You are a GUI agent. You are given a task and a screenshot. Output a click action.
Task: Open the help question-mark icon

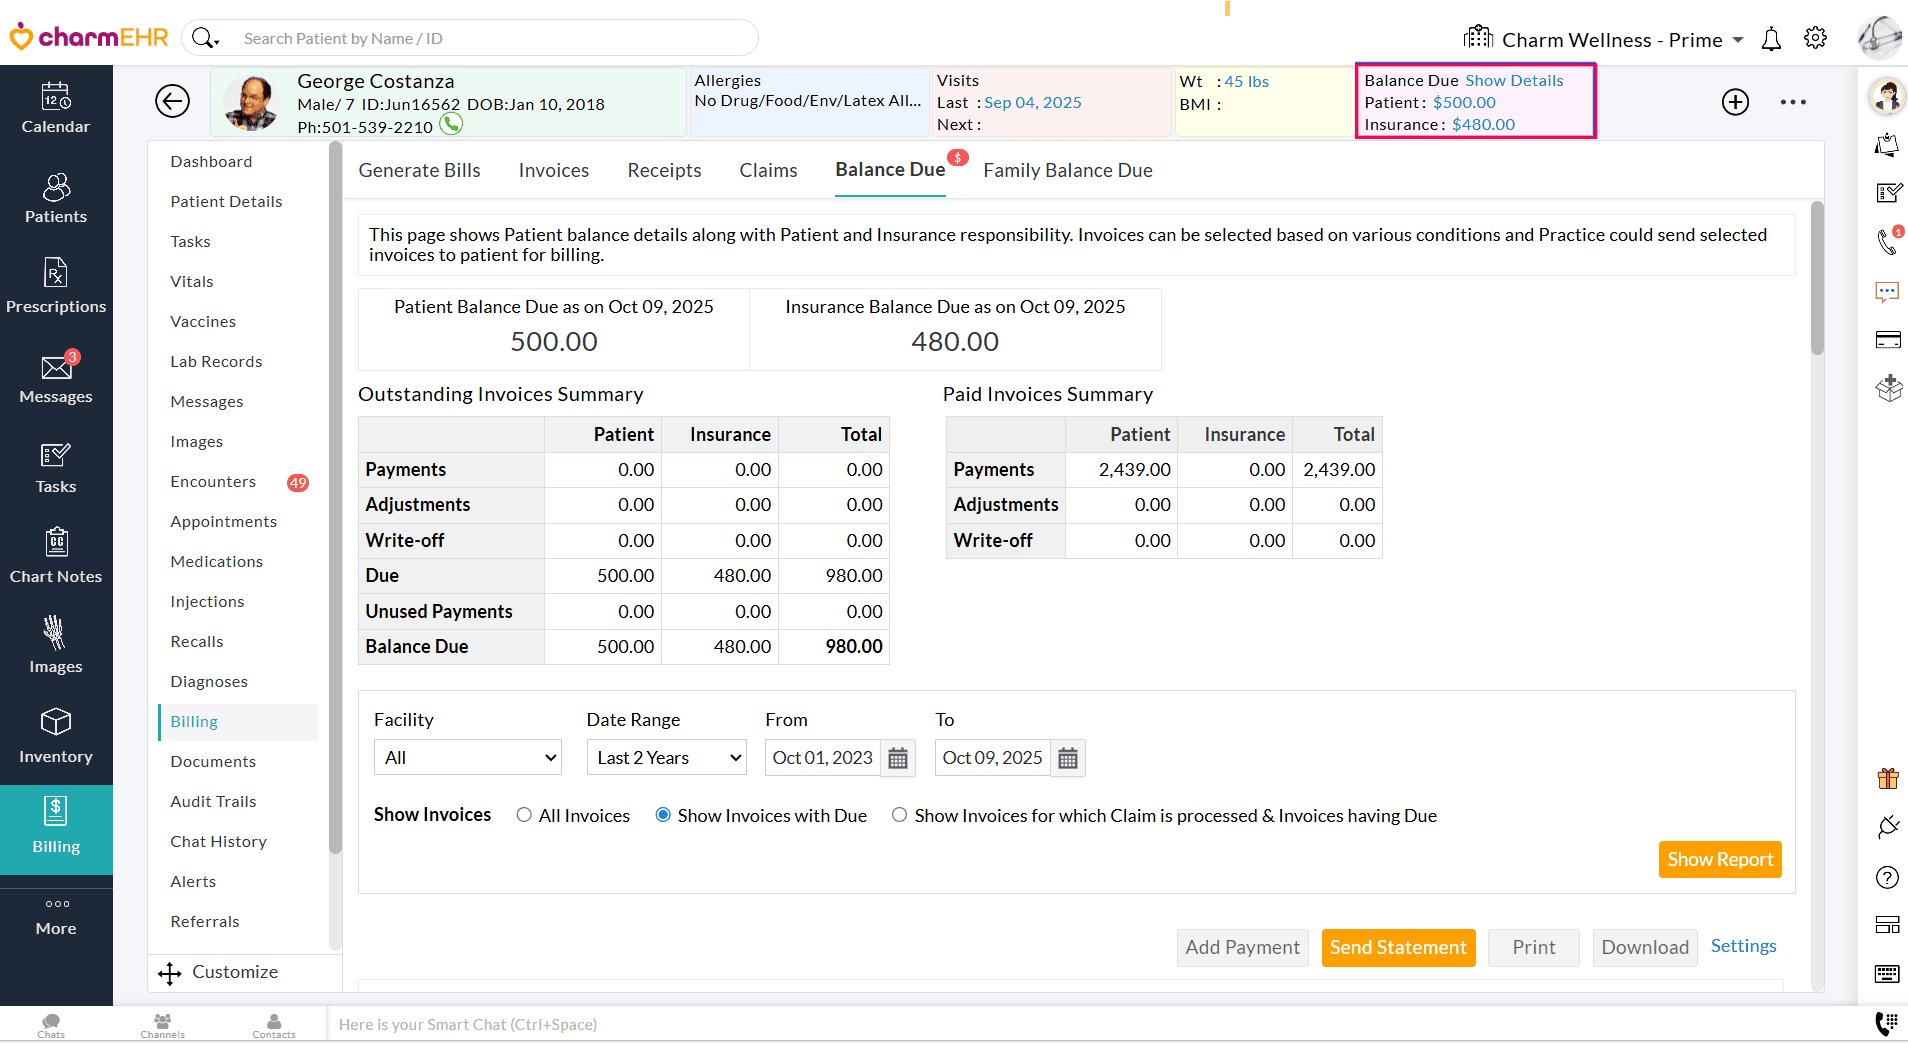(x=1888, y=877)
